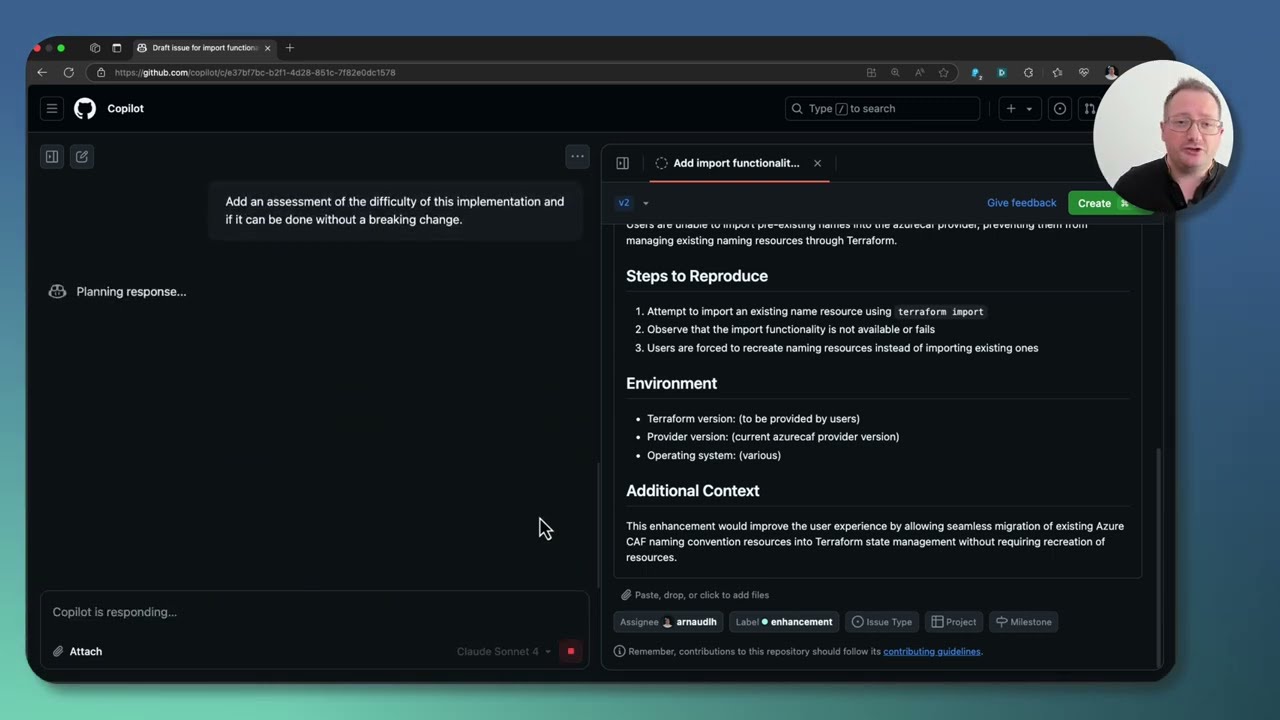Click the Operating system (various) bullet
This screenshot has height=720, width=1280.
(x=714, y=455)
